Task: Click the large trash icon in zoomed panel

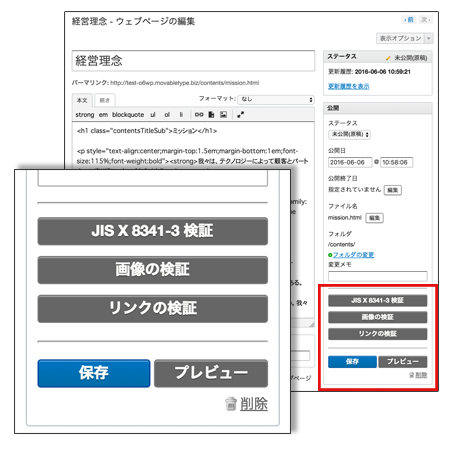Action: (x=231, y=404)
